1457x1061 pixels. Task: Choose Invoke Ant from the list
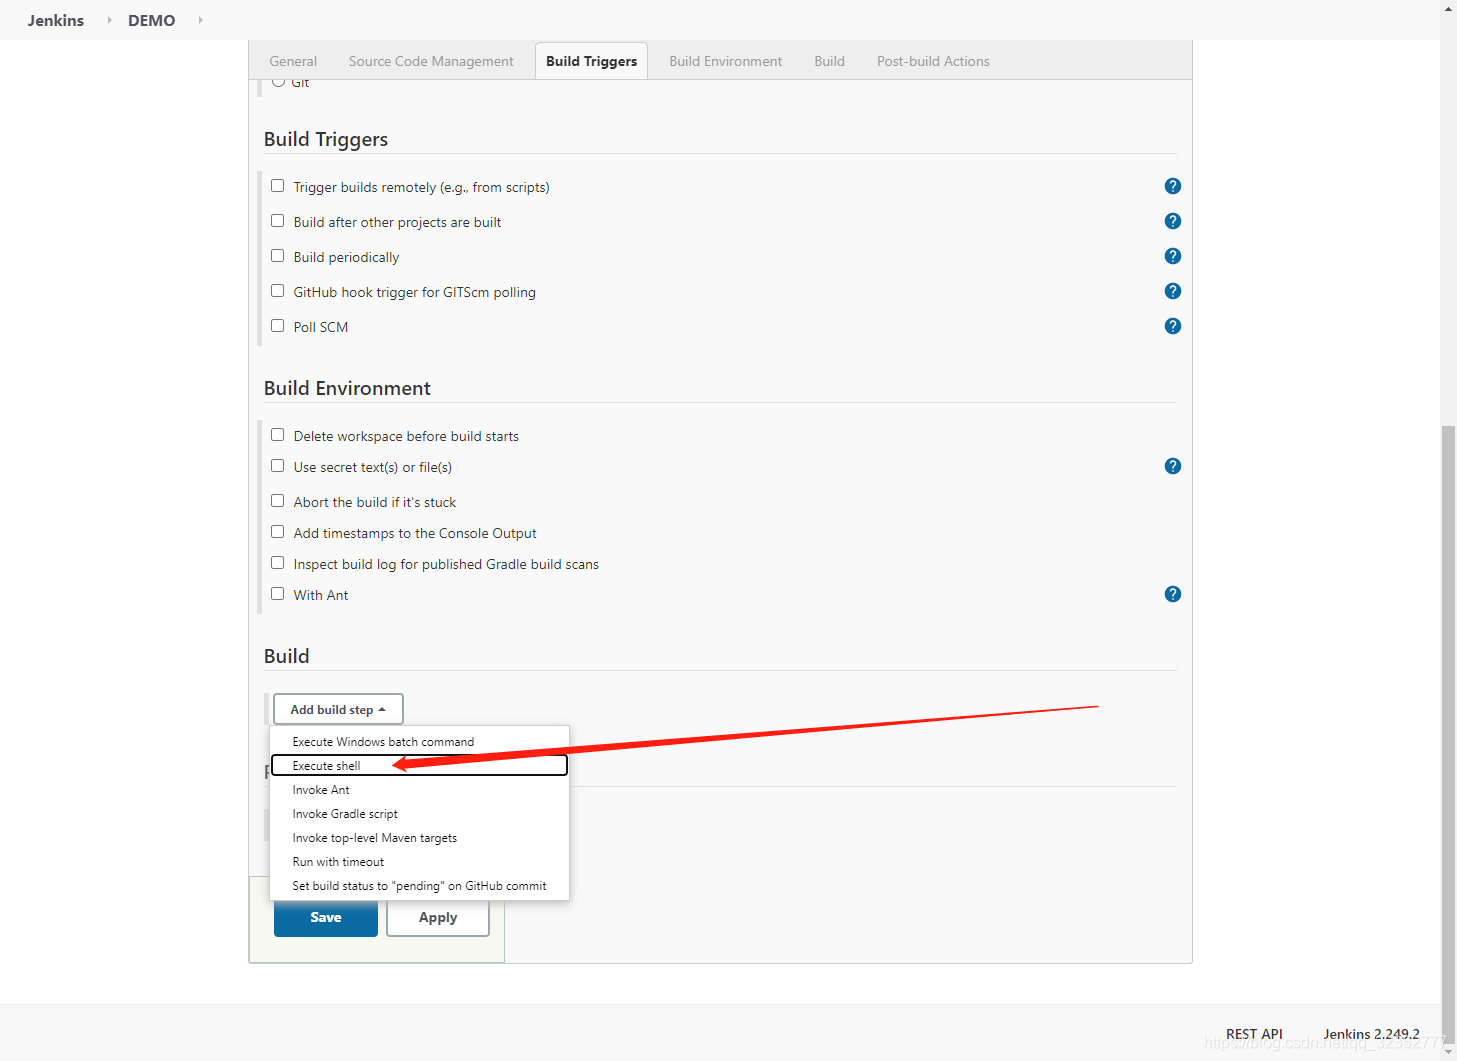(419, 790)
